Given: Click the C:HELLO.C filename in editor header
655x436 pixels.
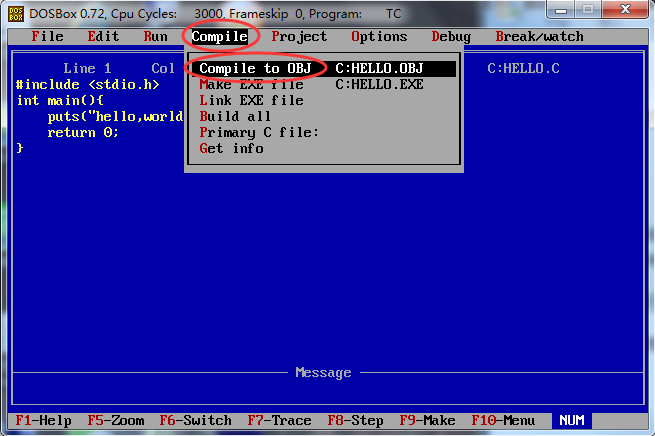Looking at the screenshot, I should click(523, 68).
